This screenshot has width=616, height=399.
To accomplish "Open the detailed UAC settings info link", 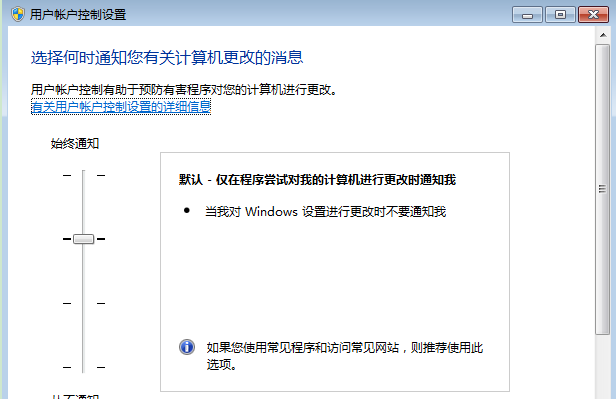I will coord(121,106).
